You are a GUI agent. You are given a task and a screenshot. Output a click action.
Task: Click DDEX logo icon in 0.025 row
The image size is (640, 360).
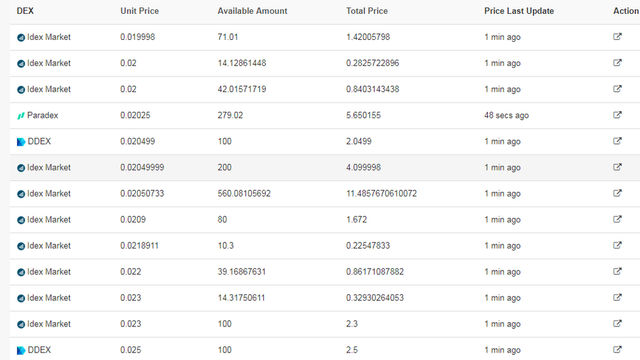pyautogui.click(x=21, y=351)
